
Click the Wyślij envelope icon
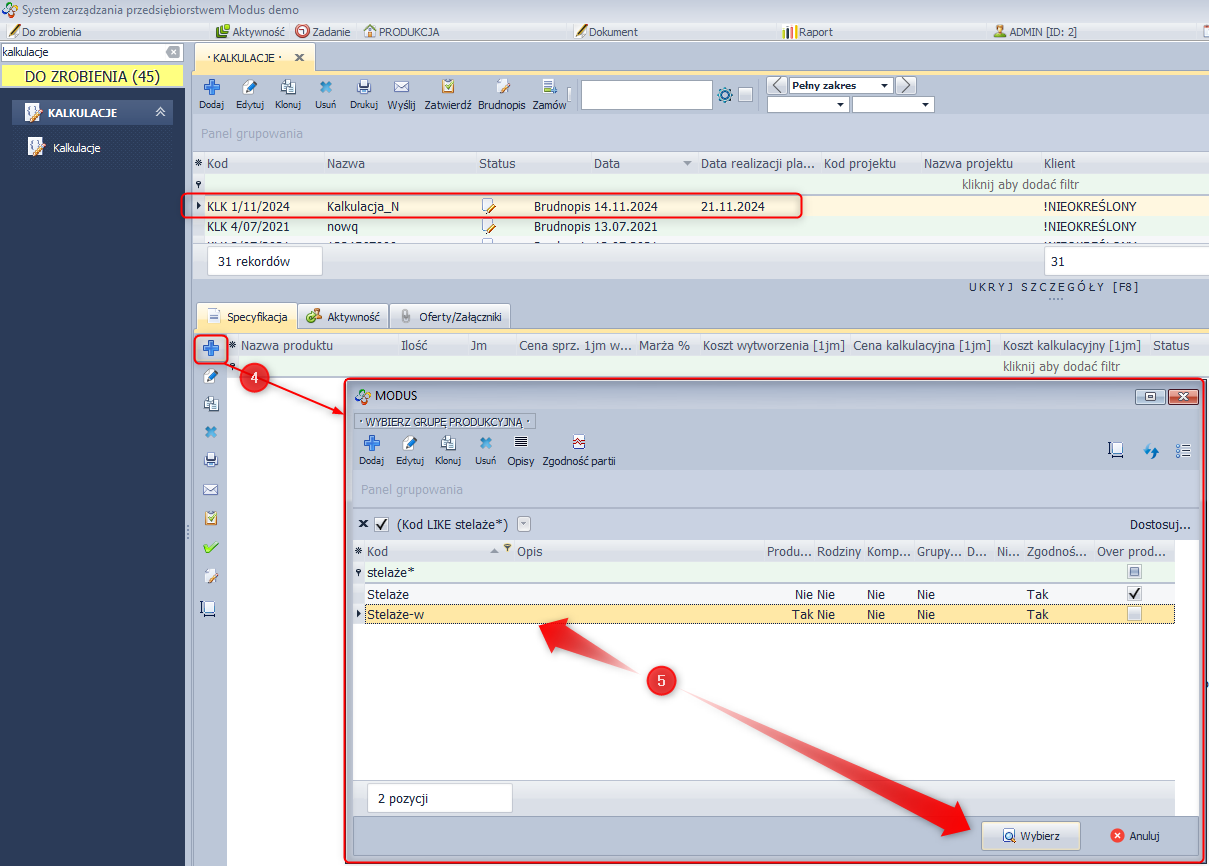point(401,88)
